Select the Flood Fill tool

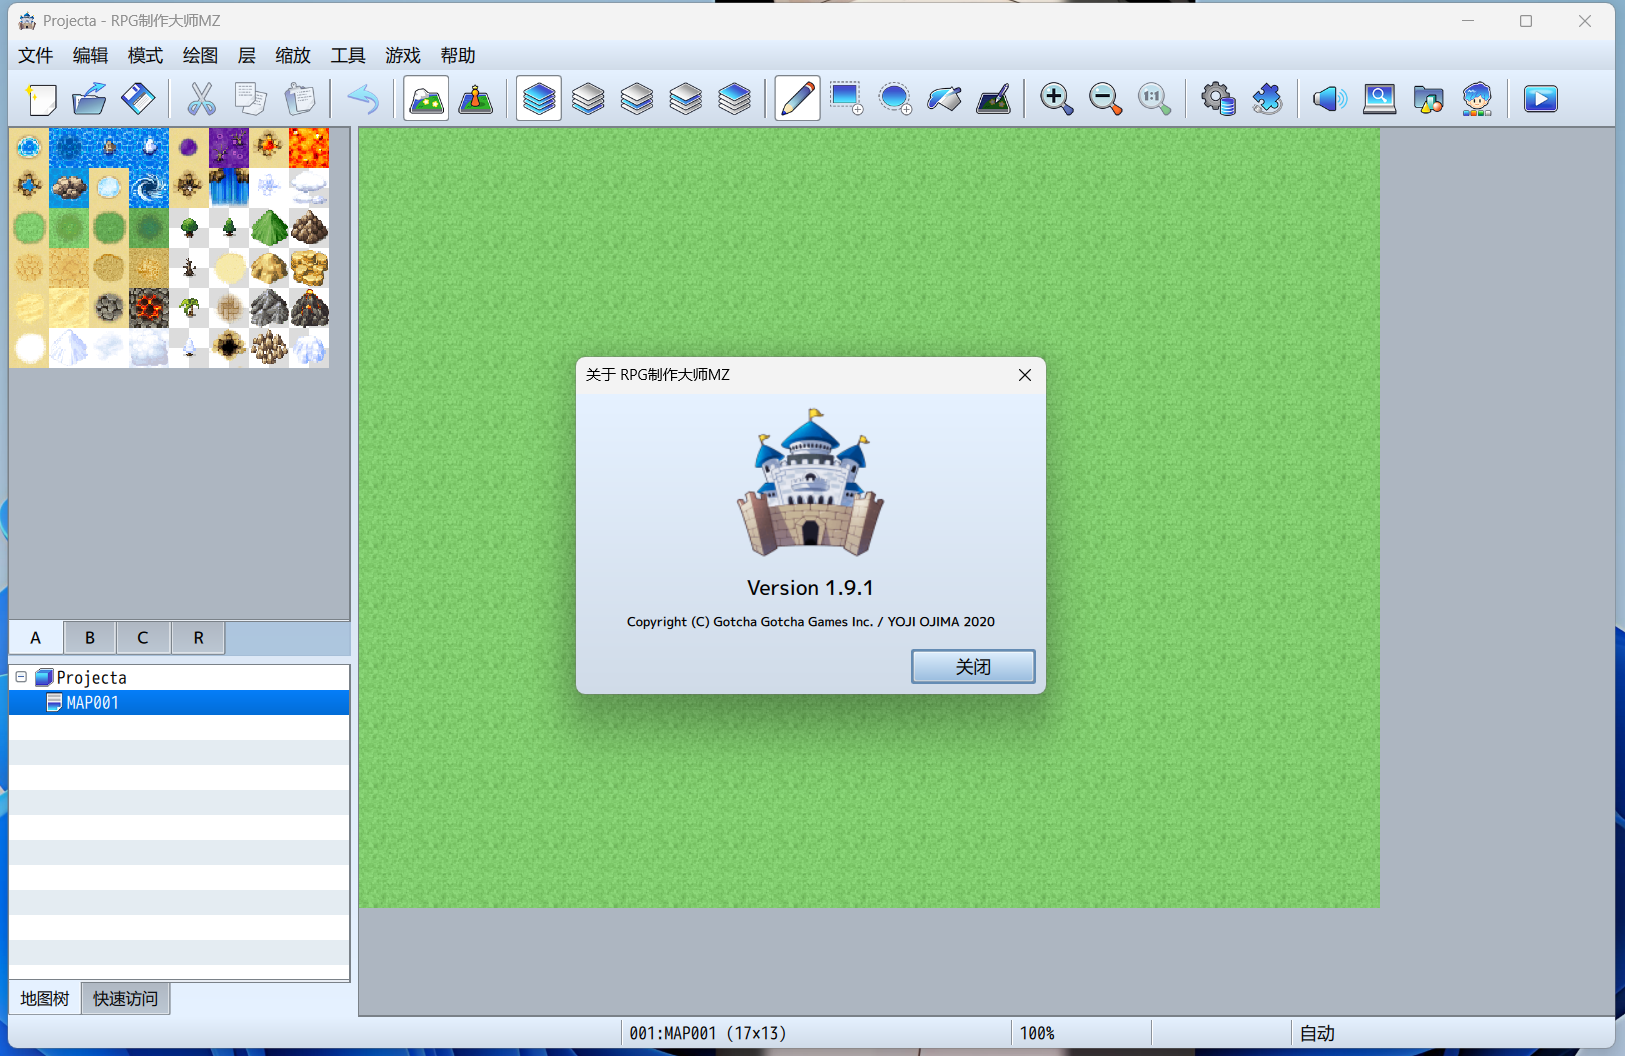pyautogui.click(x=945, y=99)
